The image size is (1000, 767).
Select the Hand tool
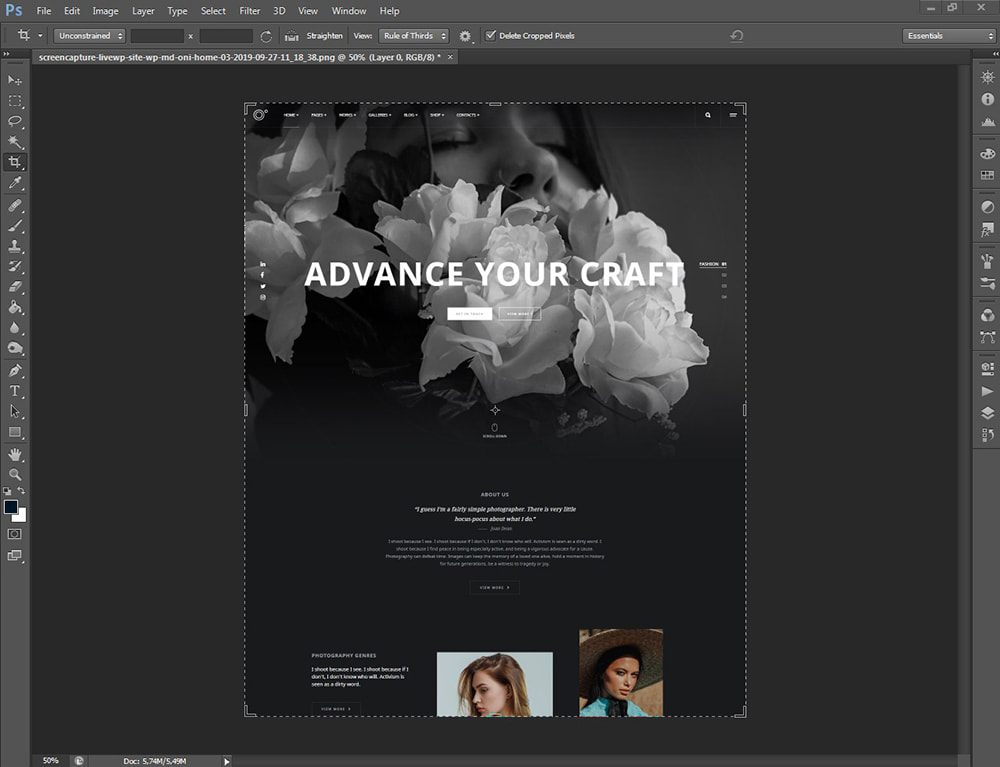tap(15, 455)
